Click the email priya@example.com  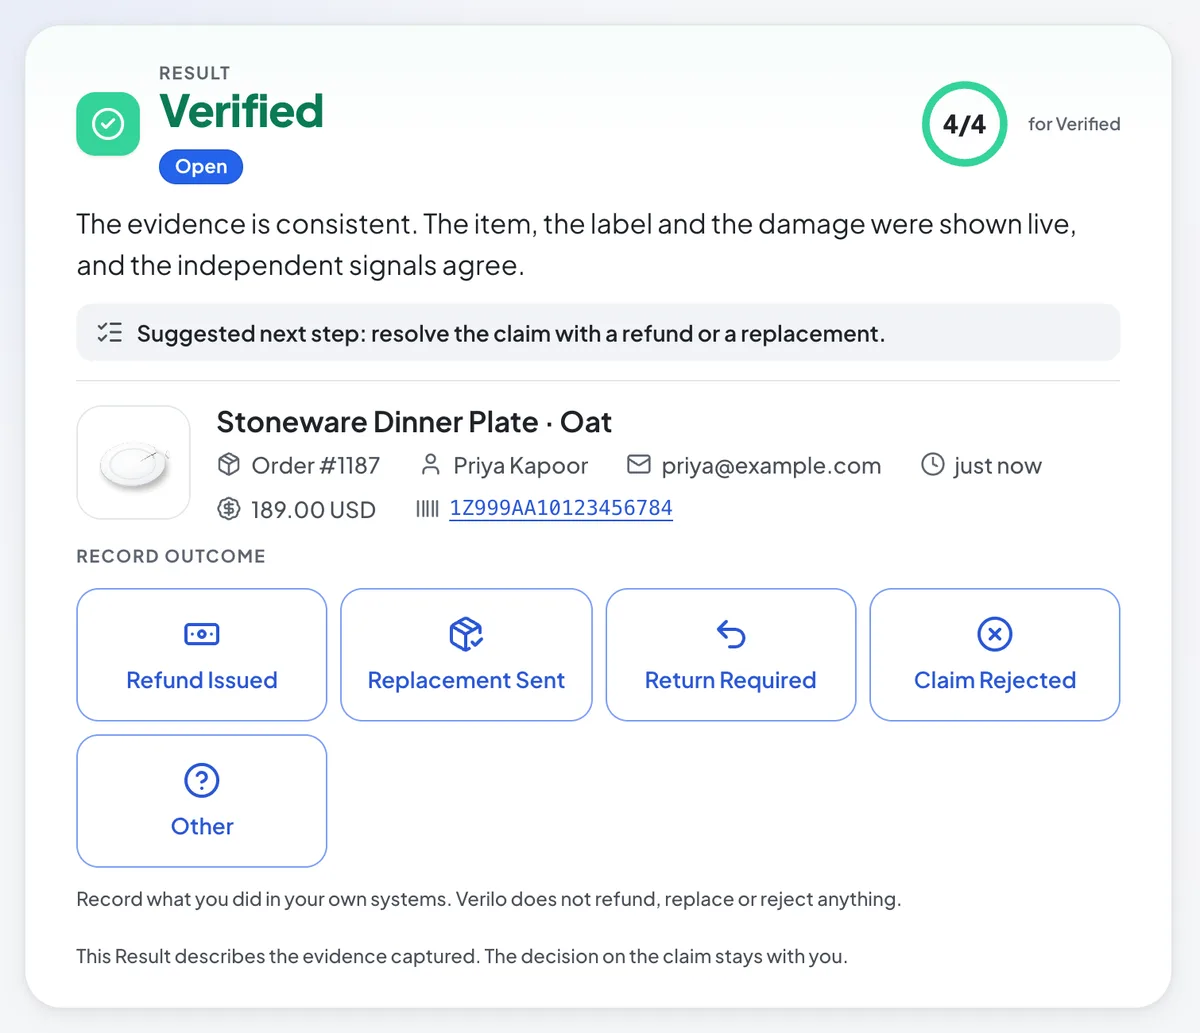pyautogui.click(x=771, y=466)
